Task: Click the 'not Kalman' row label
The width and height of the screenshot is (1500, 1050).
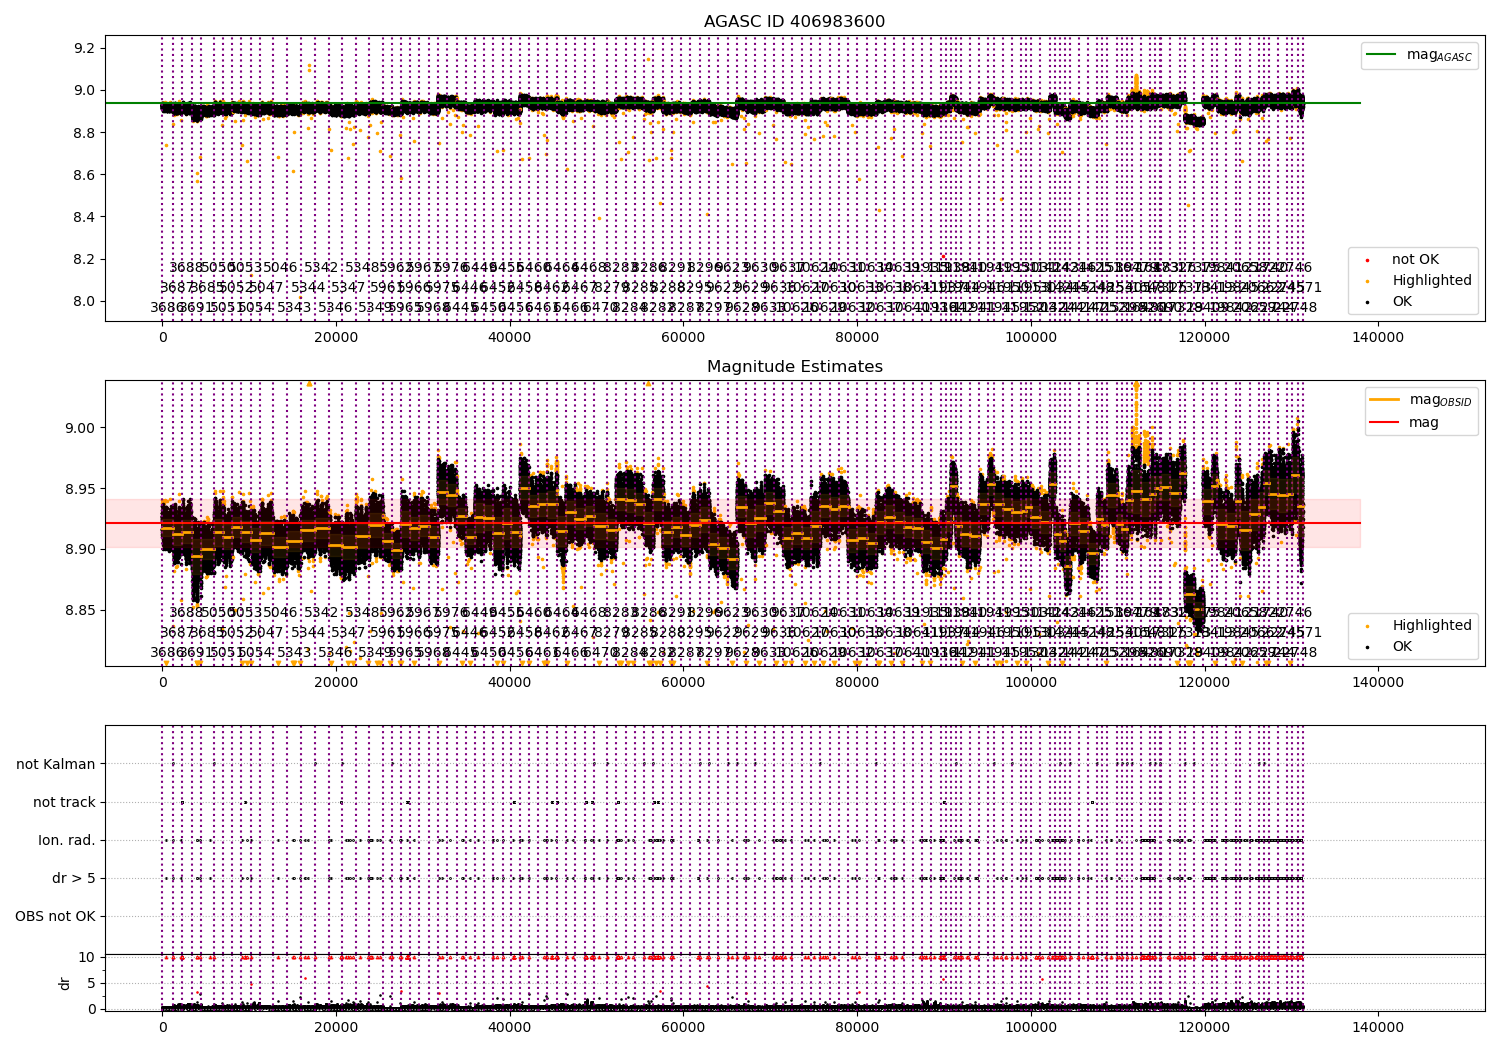Action: click(56, 764)
